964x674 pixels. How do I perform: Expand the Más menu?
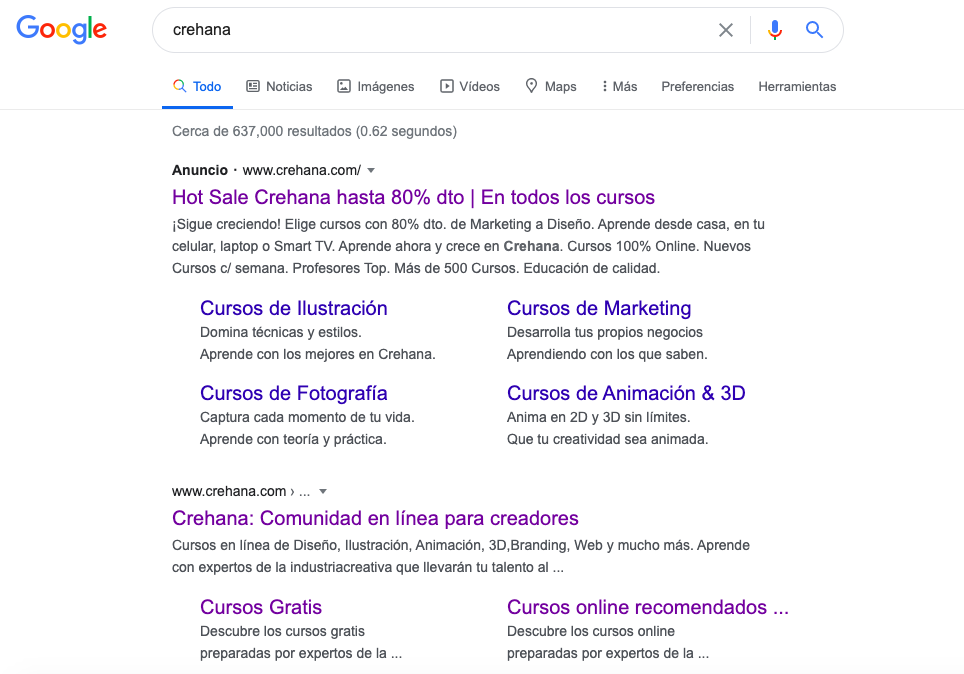619,87
